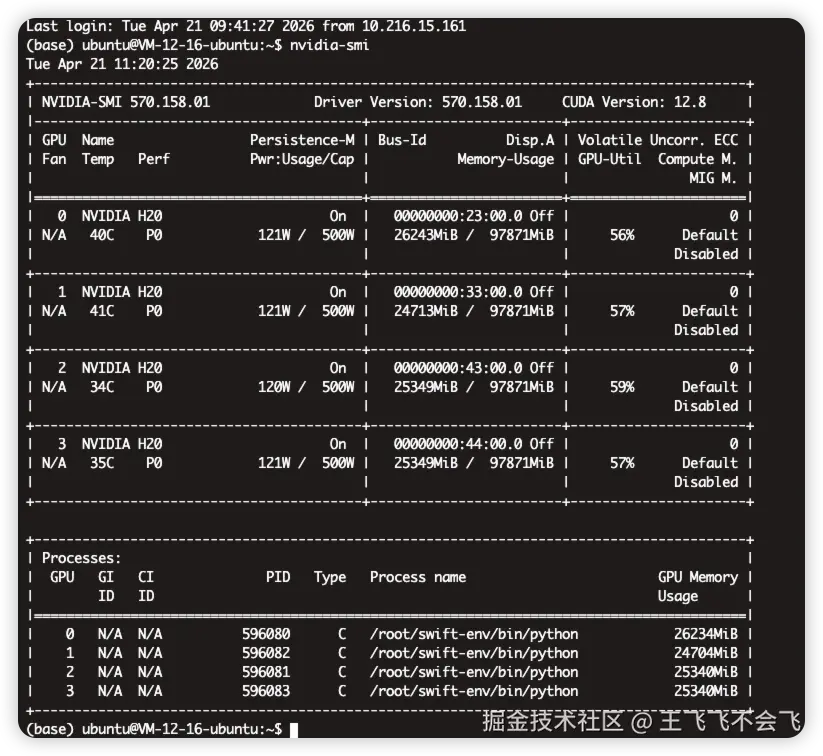The height and width of the screenshot is (756, 823).
Task: Click bus id 00000000:44:00.0
Action: [x=458, y=444]
